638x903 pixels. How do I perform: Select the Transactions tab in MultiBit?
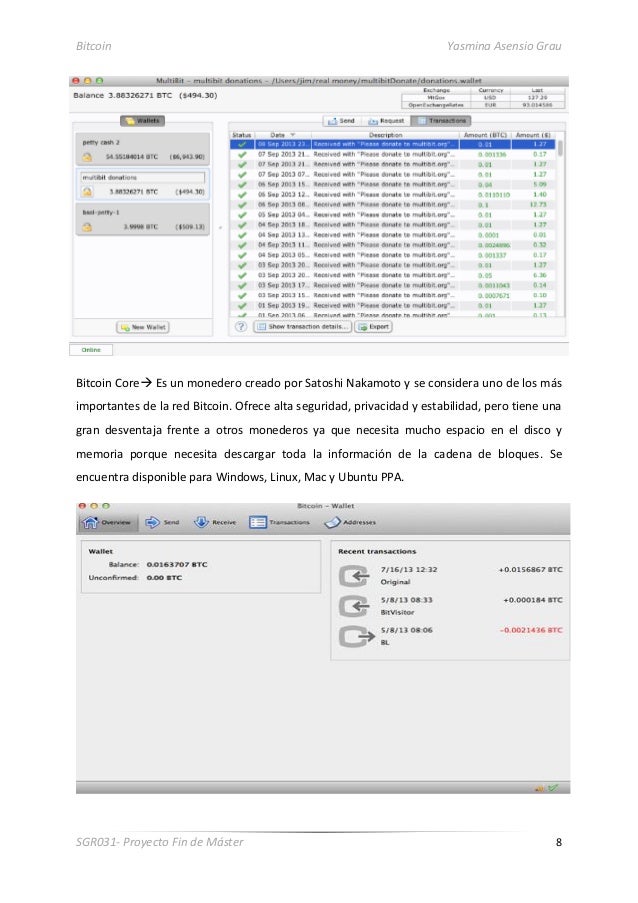click(x=441, y=120)
